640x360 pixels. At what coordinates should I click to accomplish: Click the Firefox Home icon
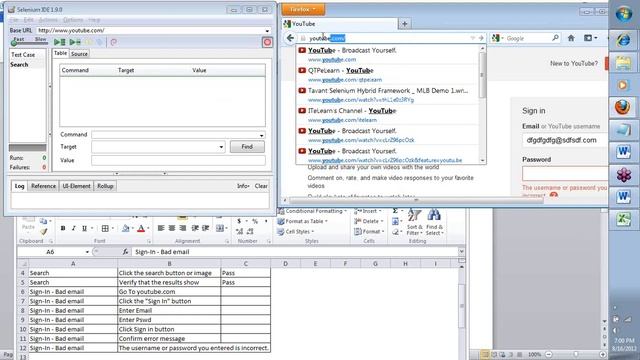tap(571, 38)
